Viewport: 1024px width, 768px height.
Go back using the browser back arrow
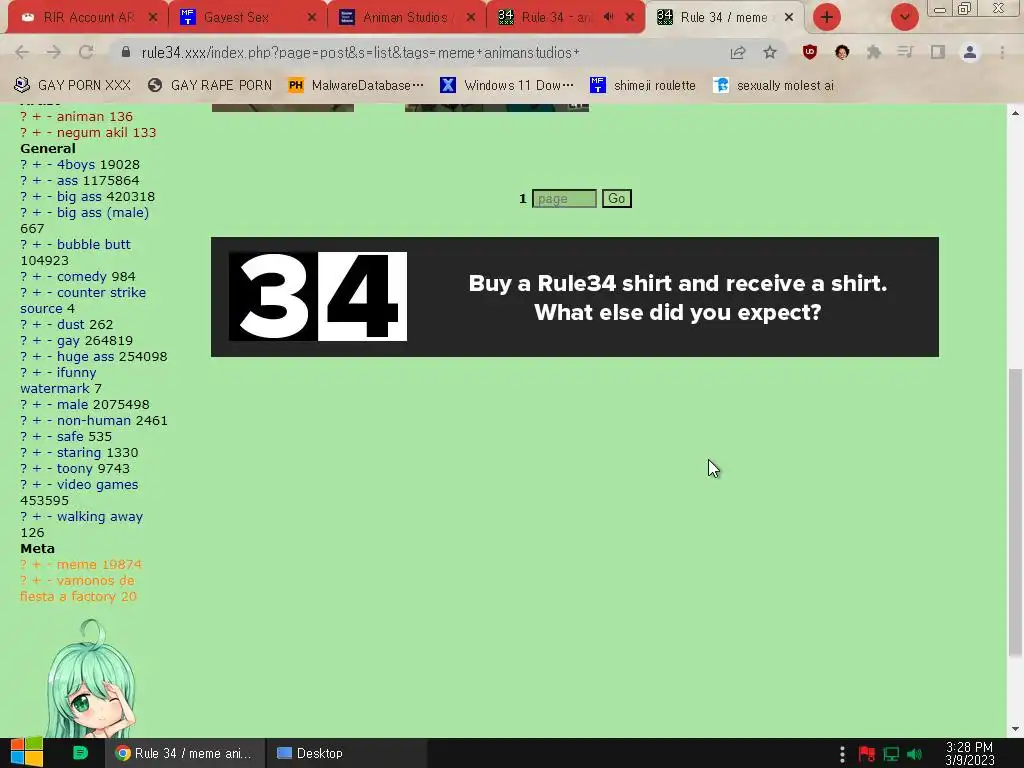22,52
